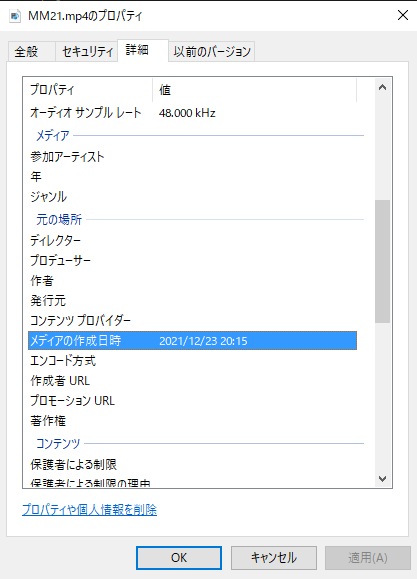Click the vertical scrollbar thumb

[x=383, y=261]
